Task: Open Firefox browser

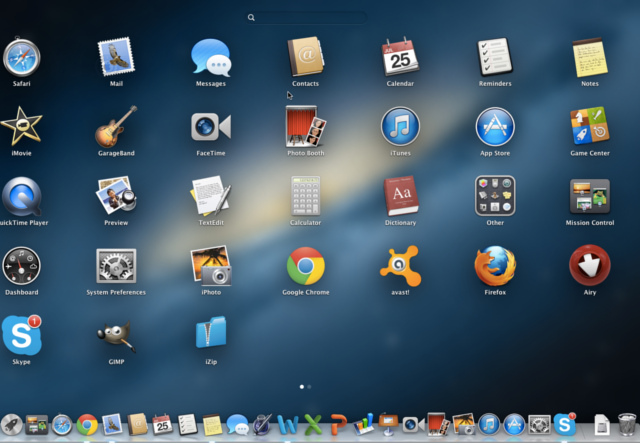Action: (495, 266)
